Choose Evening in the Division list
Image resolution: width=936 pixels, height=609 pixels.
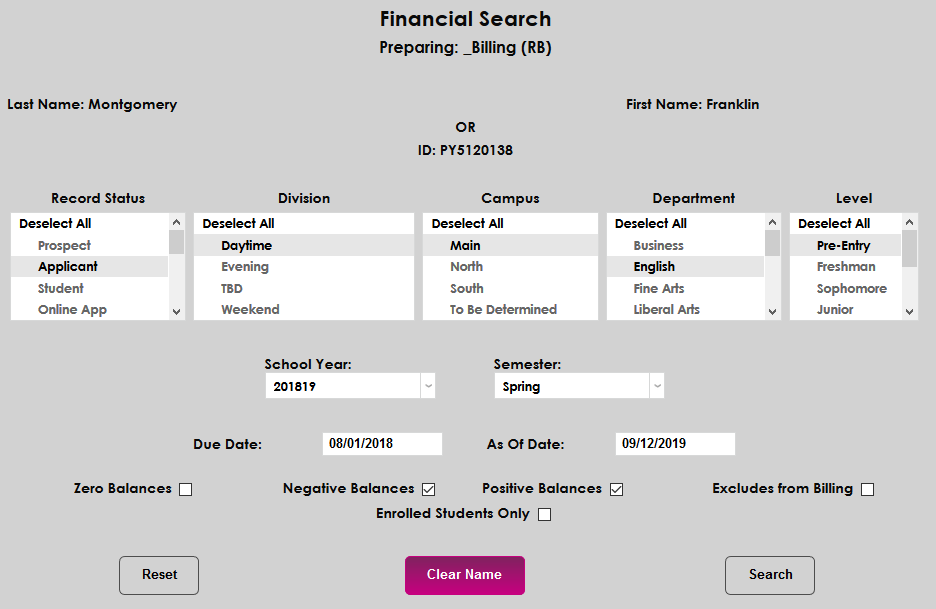[245, 267]
